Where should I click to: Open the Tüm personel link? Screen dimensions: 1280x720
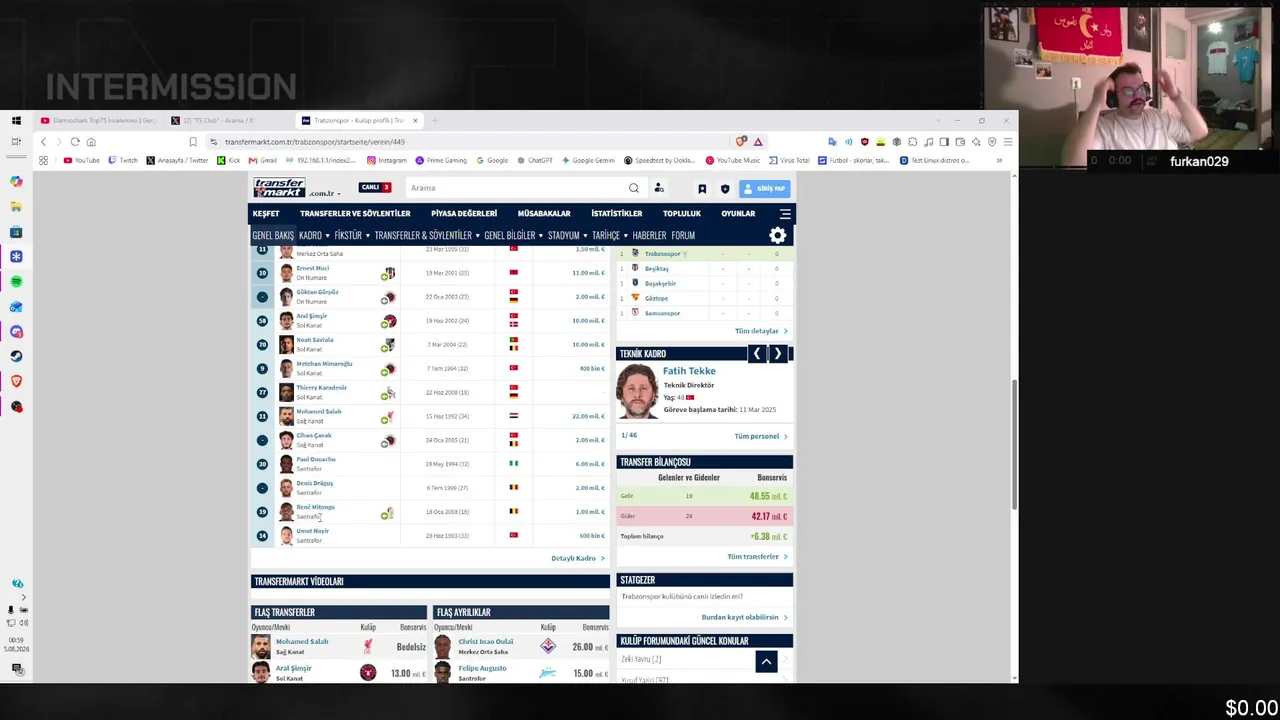[x=760, y=436]
